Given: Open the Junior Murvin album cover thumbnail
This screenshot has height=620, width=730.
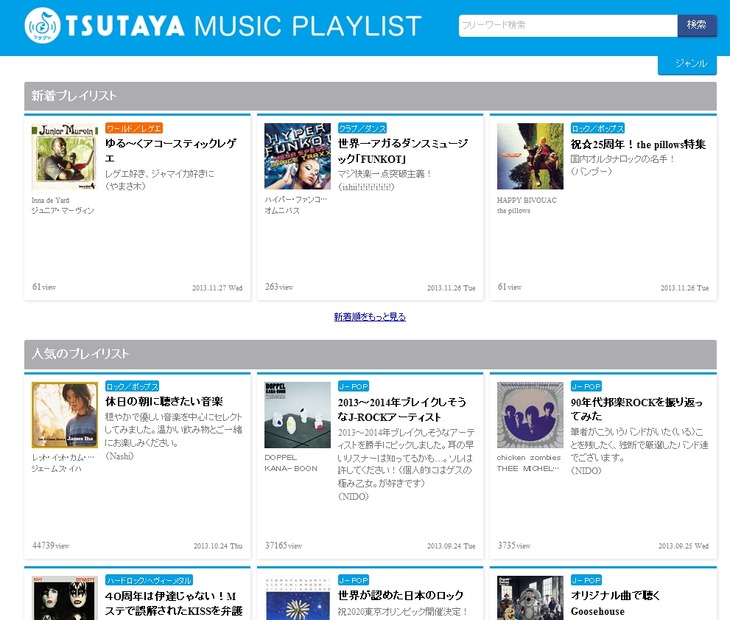Looking at the screenshot, I should coord(65,156).
